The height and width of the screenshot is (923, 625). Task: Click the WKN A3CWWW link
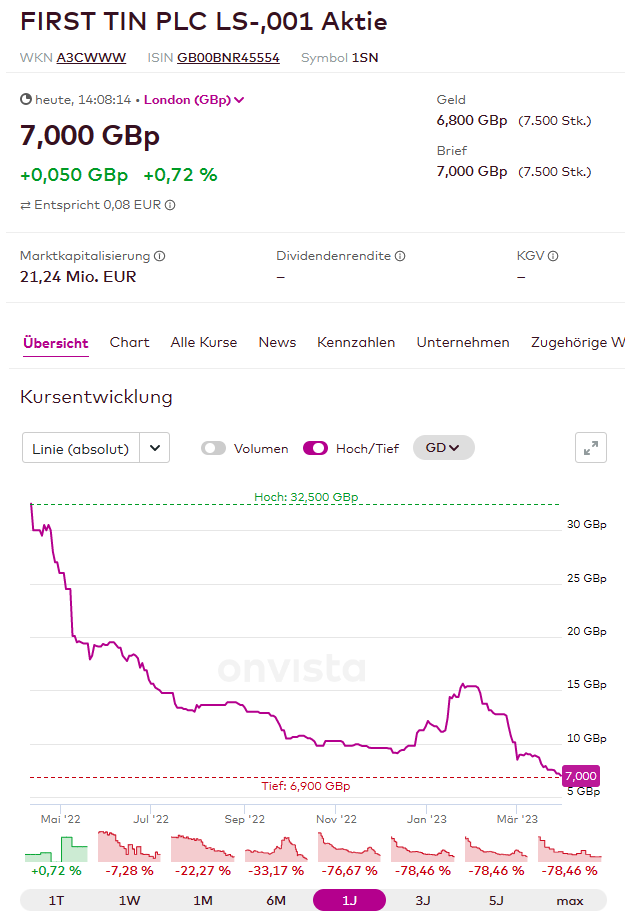91,58
